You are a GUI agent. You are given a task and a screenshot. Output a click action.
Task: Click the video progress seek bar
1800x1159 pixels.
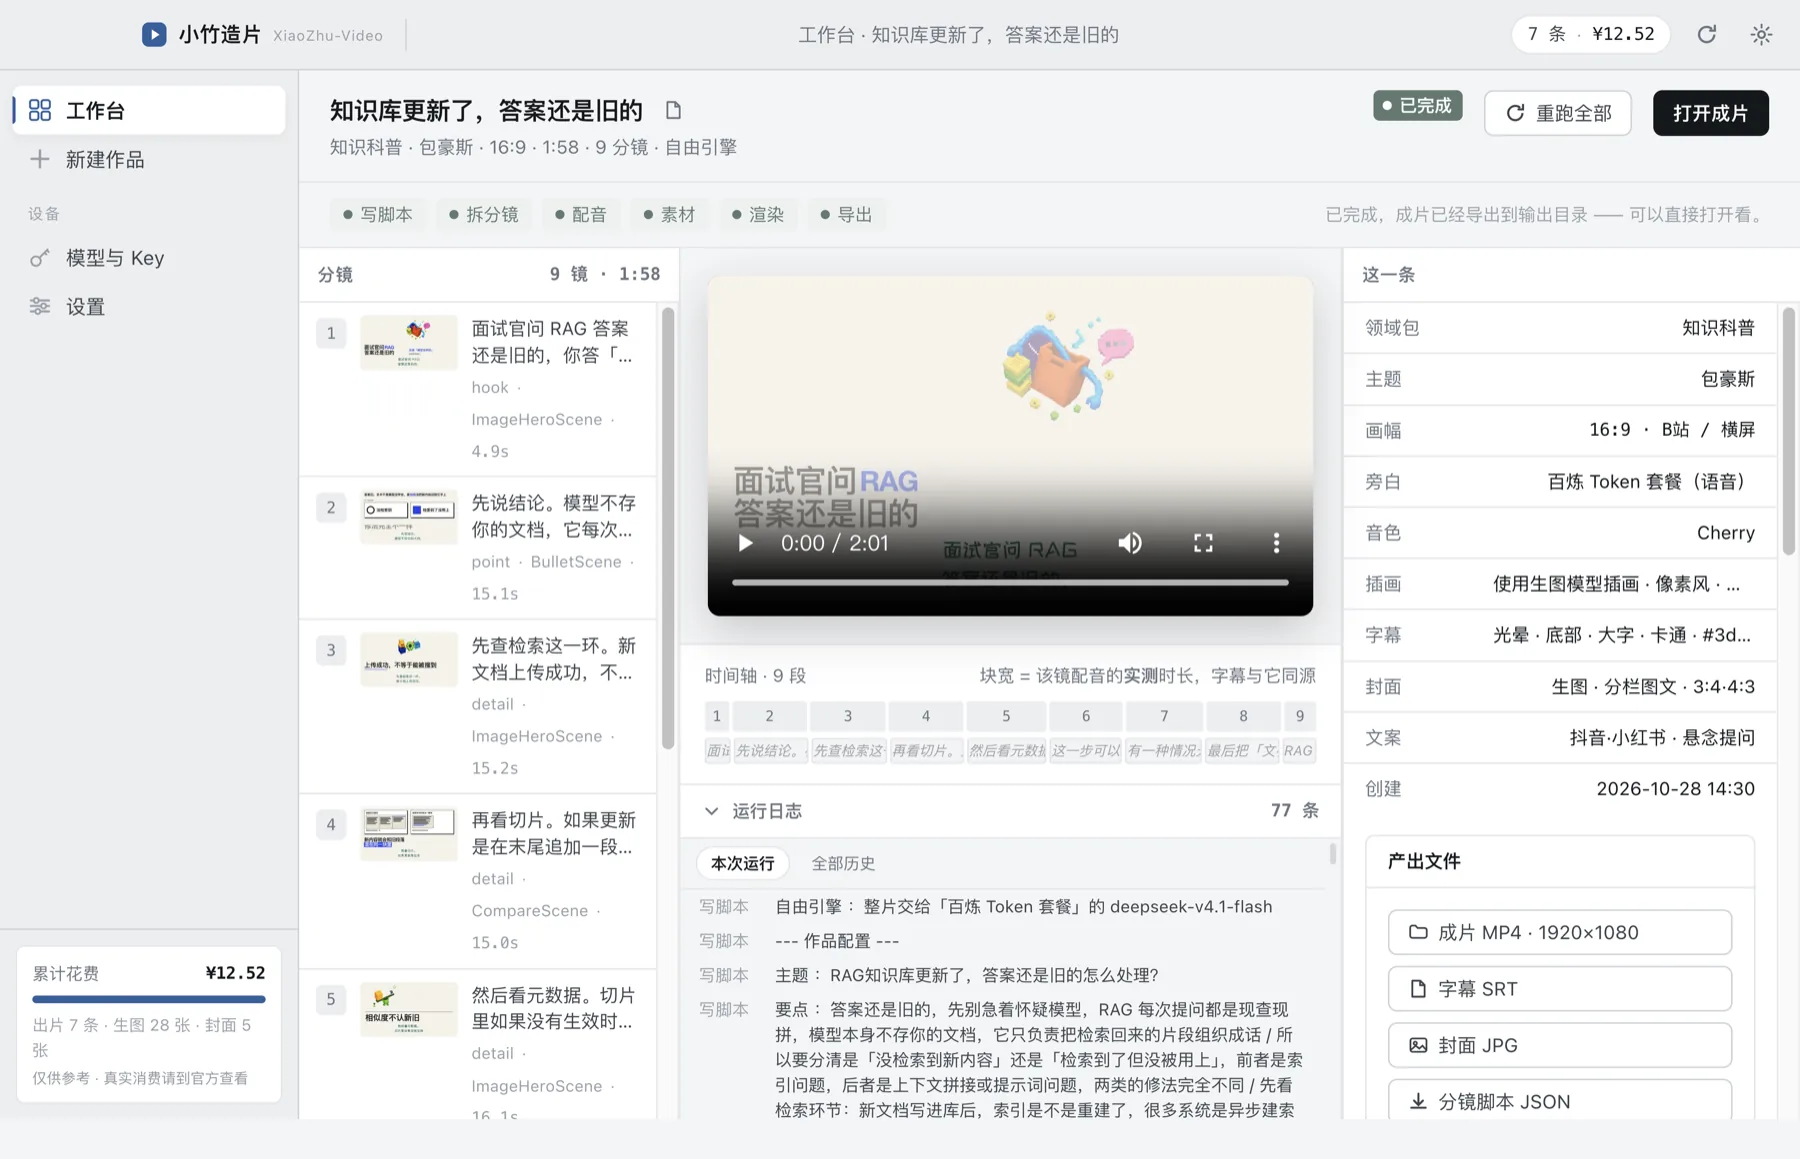(1010, 582)
